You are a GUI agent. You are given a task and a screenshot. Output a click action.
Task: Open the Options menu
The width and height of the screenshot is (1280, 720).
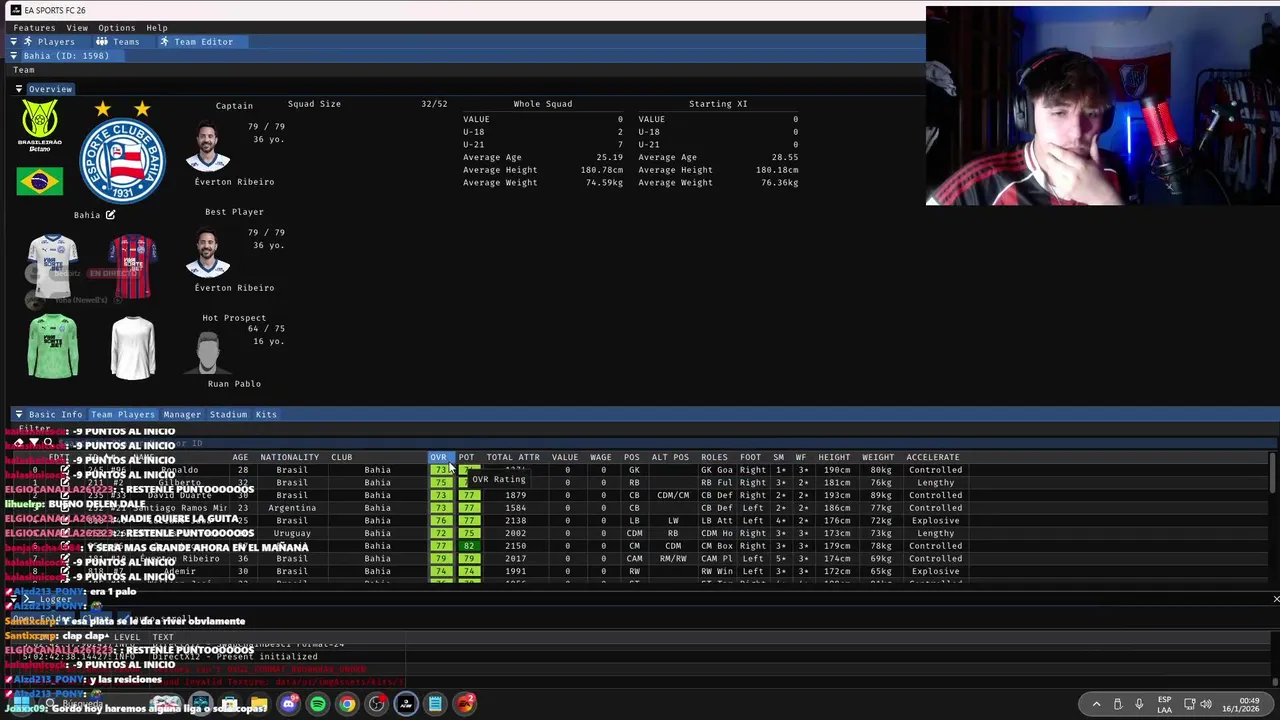tap(116, 28)
